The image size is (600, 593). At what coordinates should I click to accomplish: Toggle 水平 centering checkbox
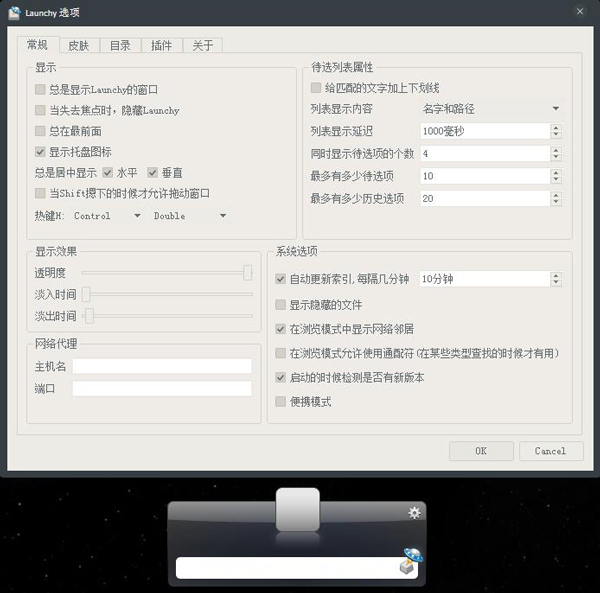point(108,173)
